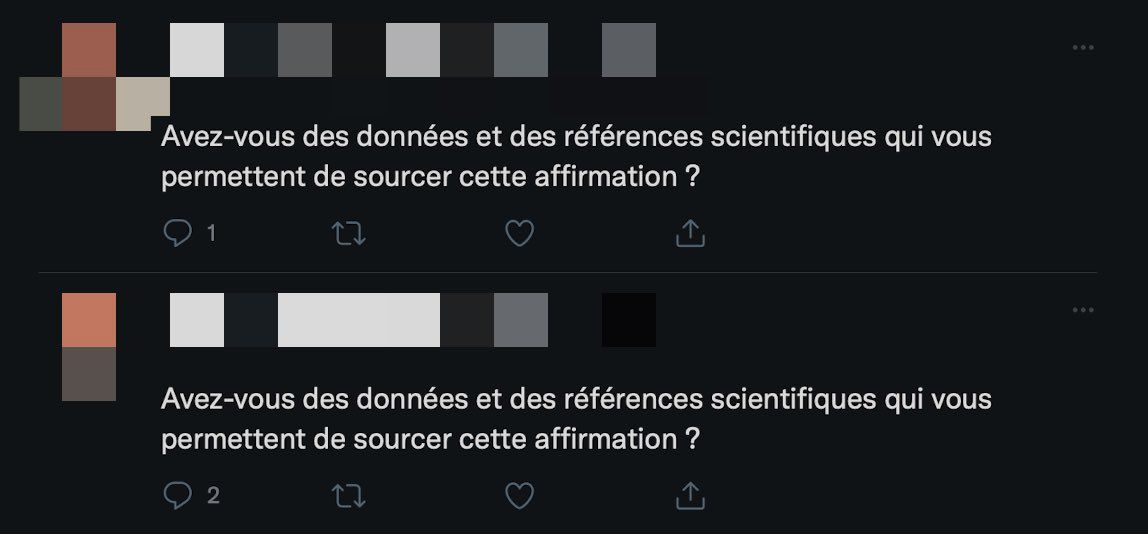This screenshot has width=1148, height=534.
Task: Open the second tweet author's profile picture
Action: [89, 346]
